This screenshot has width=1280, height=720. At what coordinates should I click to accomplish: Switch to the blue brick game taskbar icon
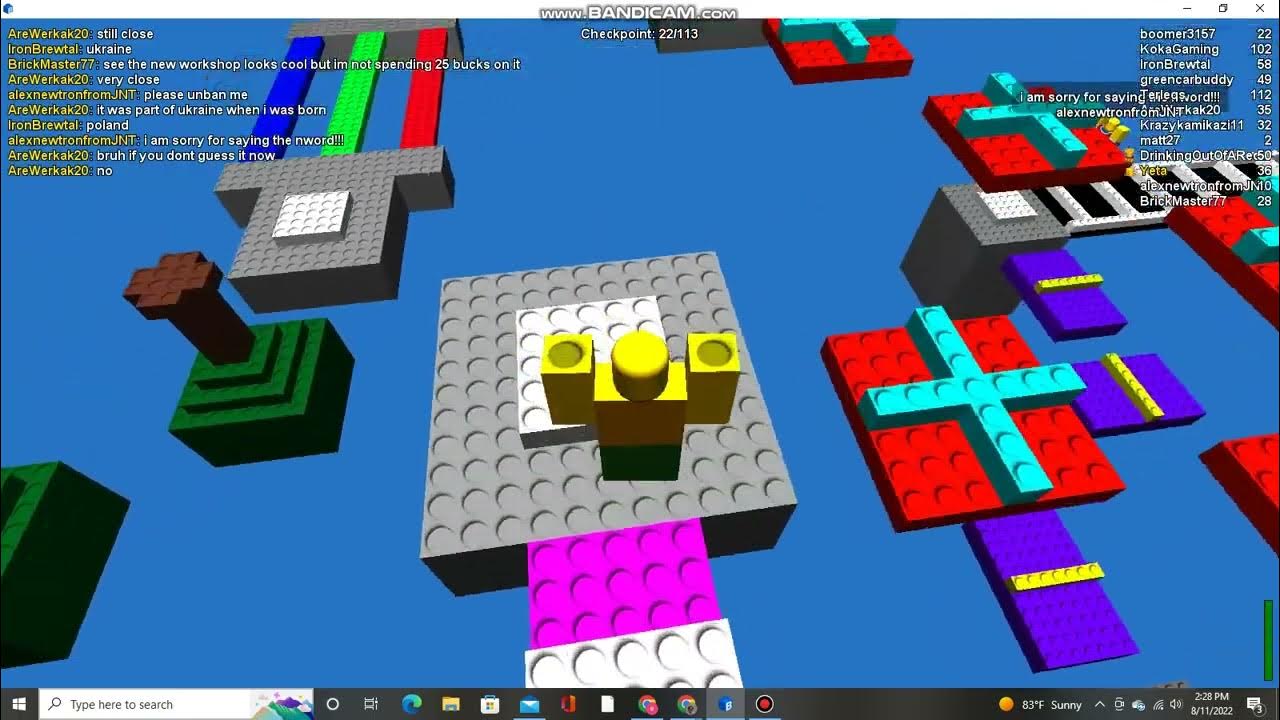(x=726, y=704)
